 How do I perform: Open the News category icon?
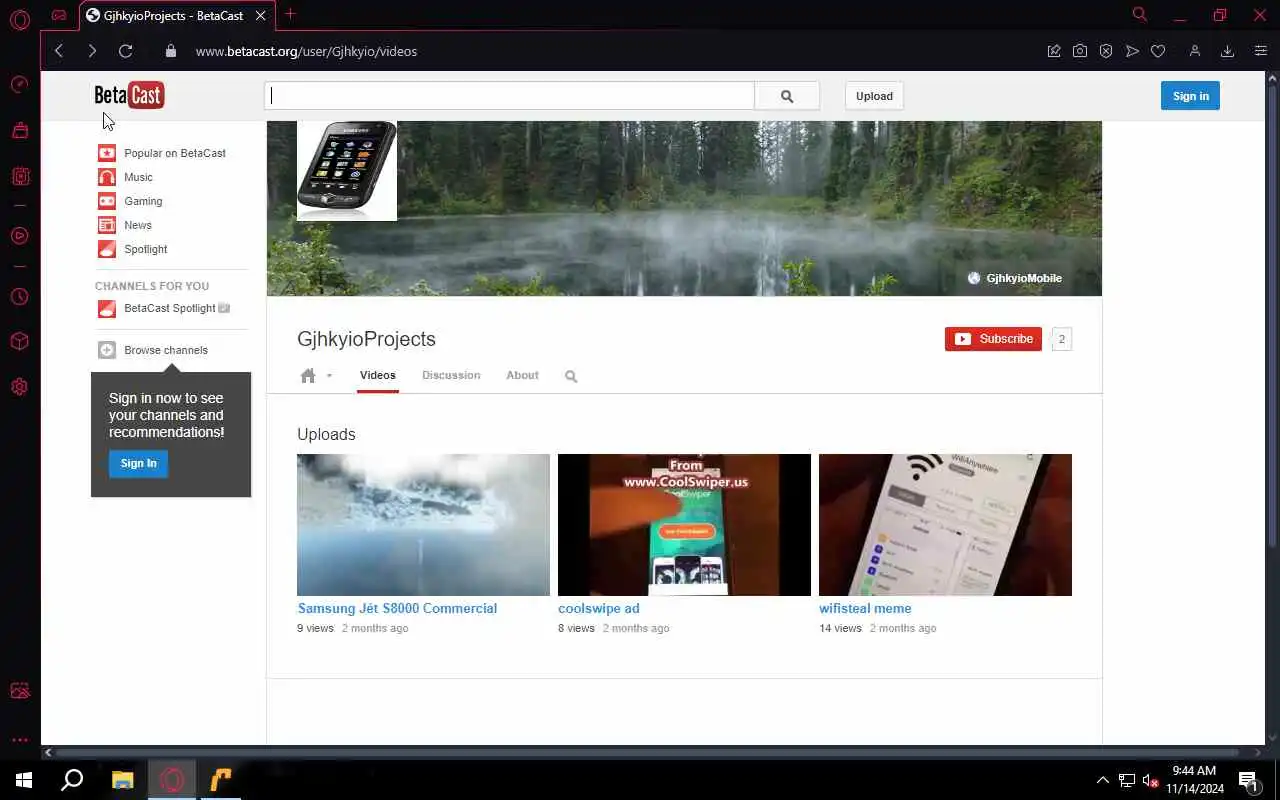tap(107, 225)
